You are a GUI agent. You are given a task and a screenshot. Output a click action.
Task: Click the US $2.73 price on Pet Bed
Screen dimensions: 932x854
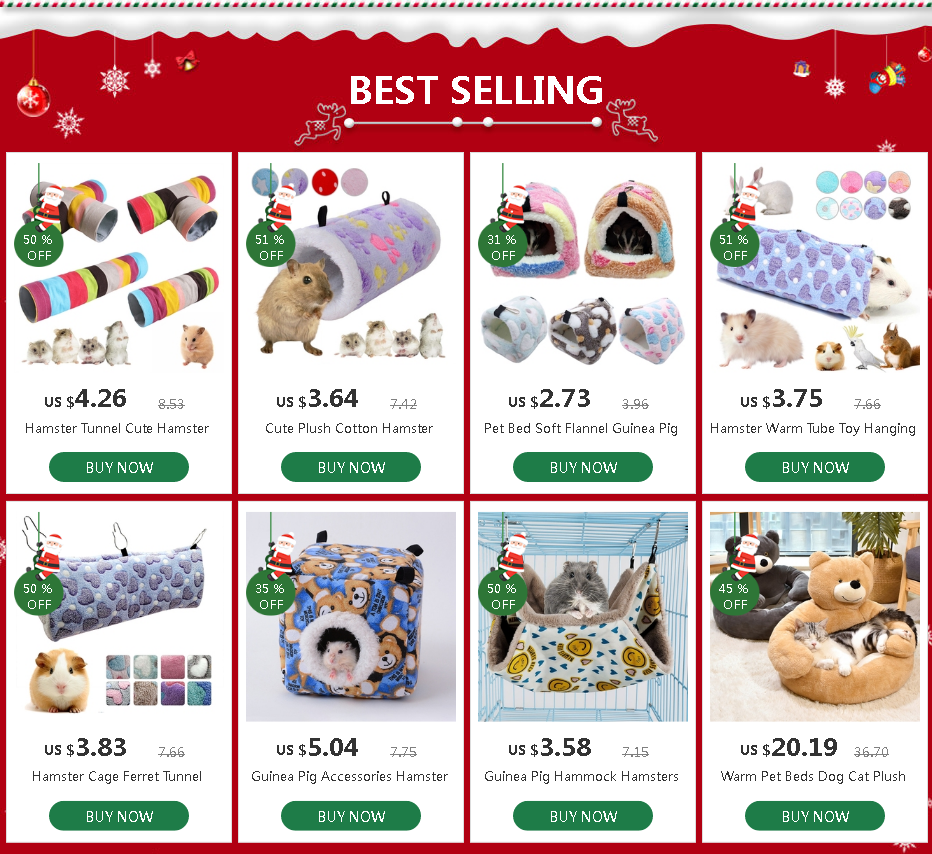point(549,399)
